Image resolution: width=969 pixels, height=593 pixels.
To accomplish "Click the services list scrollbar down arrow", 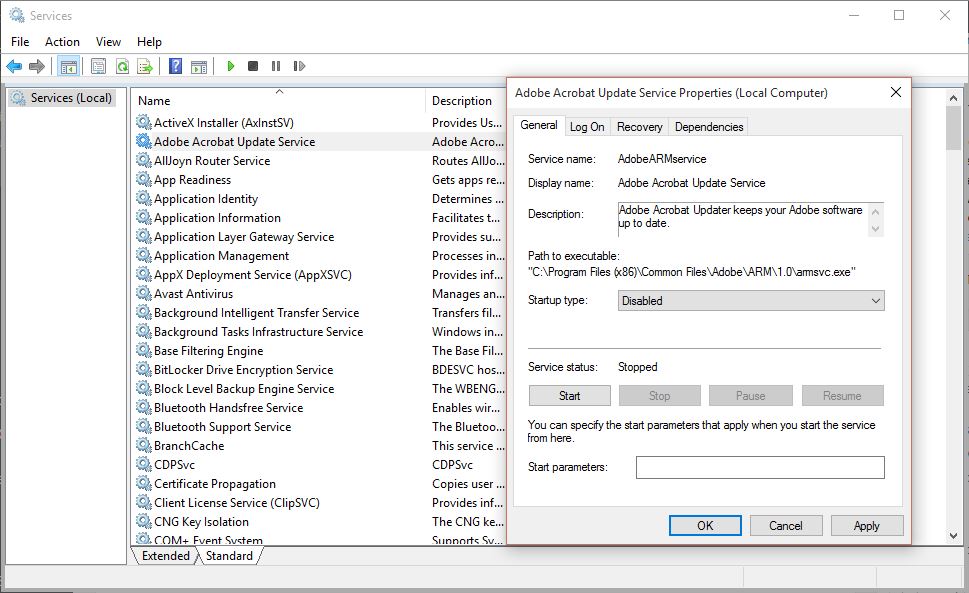I will pyautogui.click(x=953, y=536).
